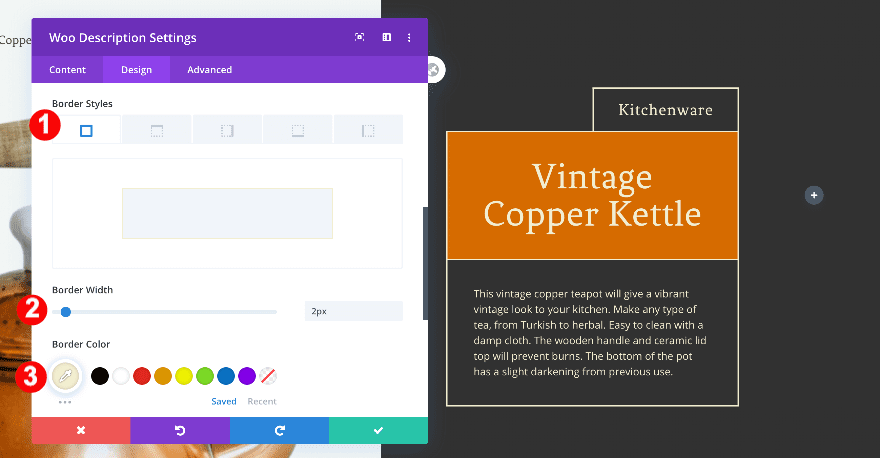Choose the blue color swatch

[226, 376]
